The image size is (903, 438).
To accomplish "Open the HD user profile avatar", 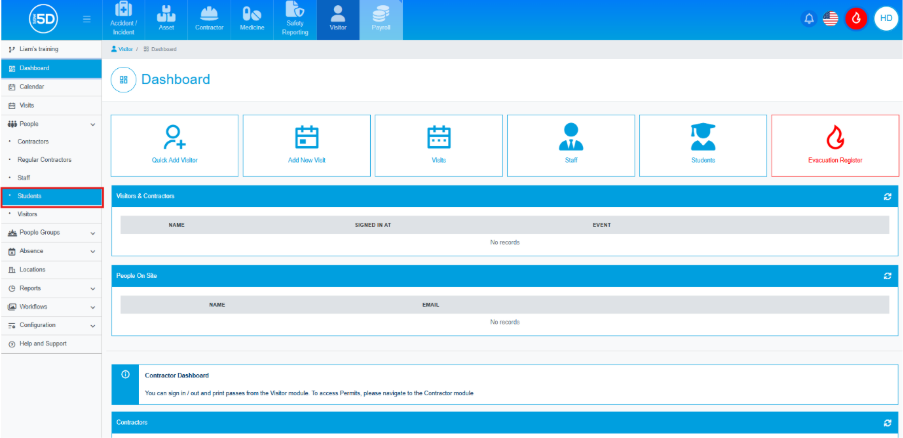I will 884,19.
